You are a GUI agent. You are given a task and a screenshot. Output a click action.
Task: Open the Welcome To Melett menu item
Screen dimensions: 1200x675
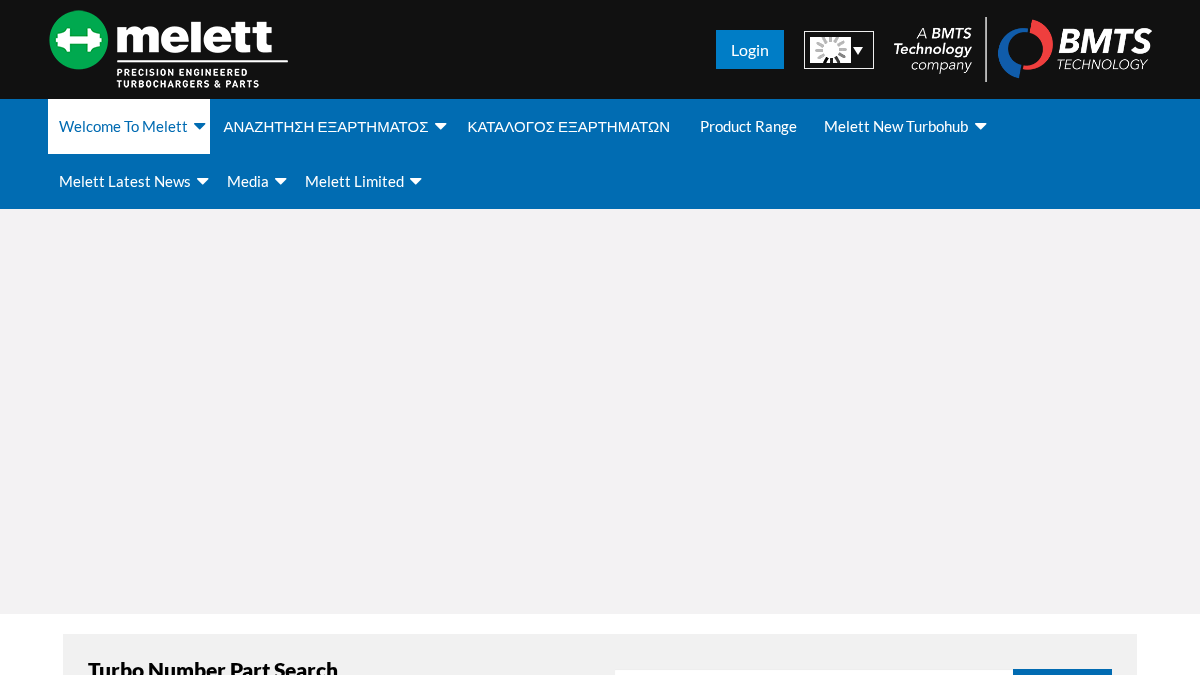tap(123, 127)
